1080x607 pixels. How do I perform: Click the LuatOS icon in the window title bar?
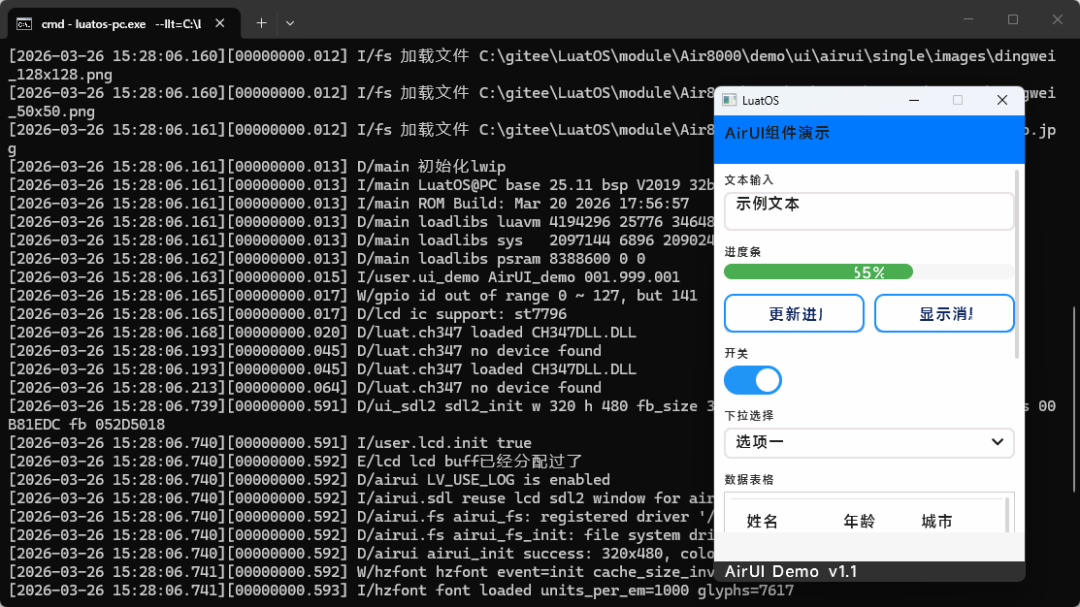731,100
